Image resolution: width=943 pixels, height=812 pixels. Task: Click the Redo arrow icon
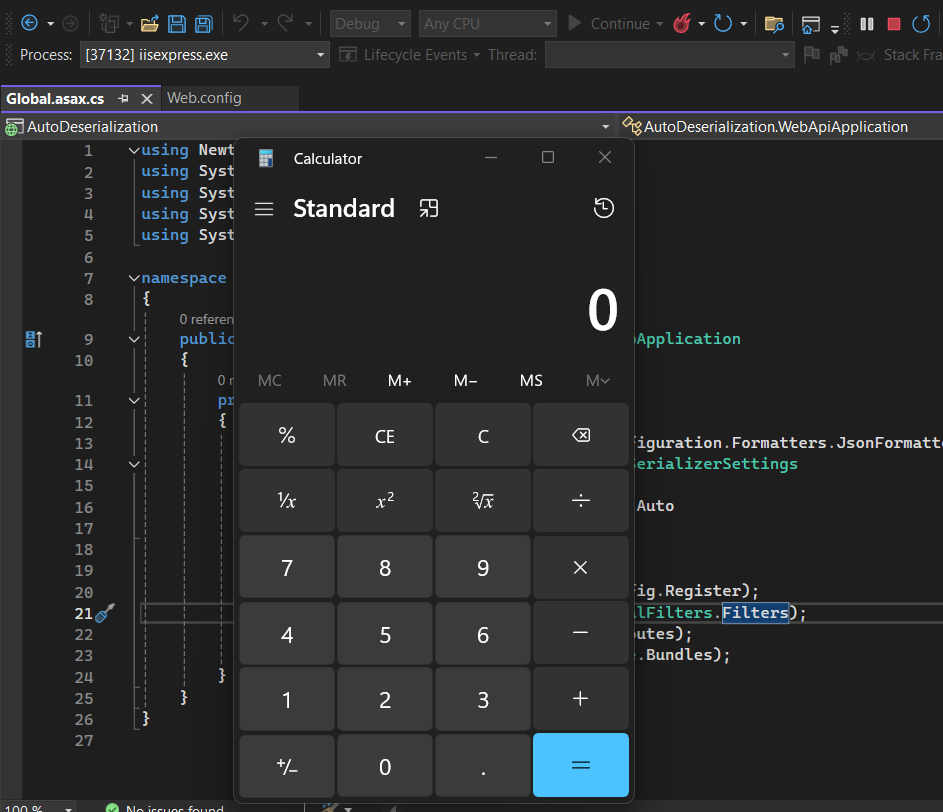pos(286,23)
